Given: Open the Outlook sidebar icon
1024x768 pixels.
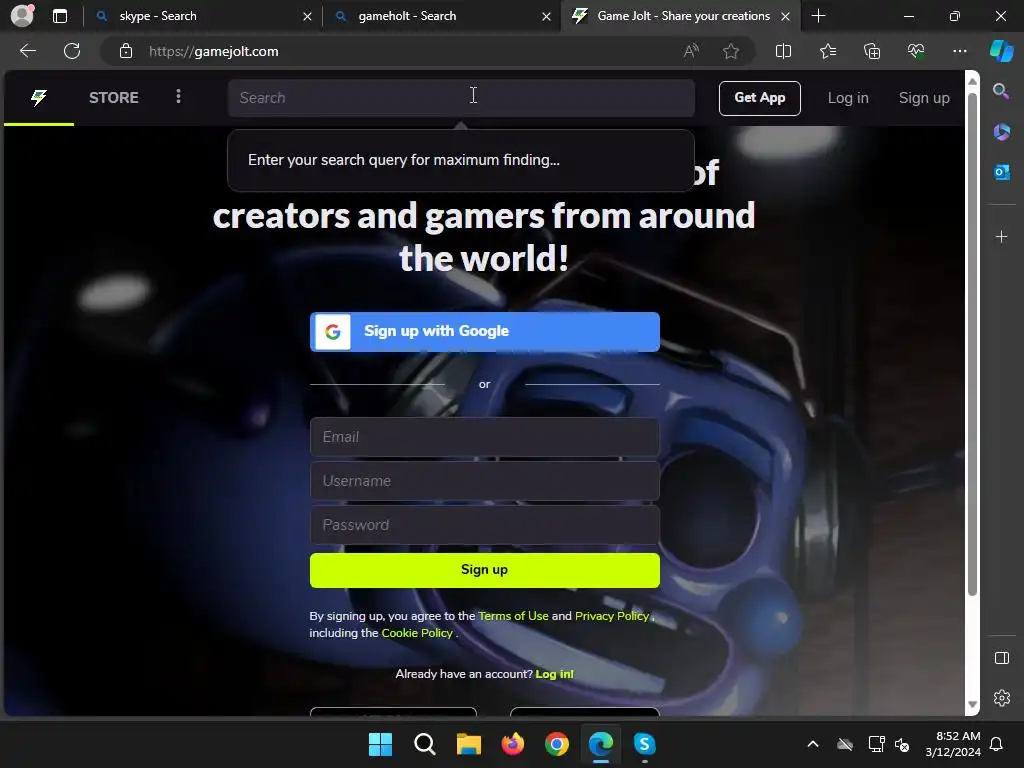Looking at the screenshot, I should pyautogui.click(x=1002, y=172).
